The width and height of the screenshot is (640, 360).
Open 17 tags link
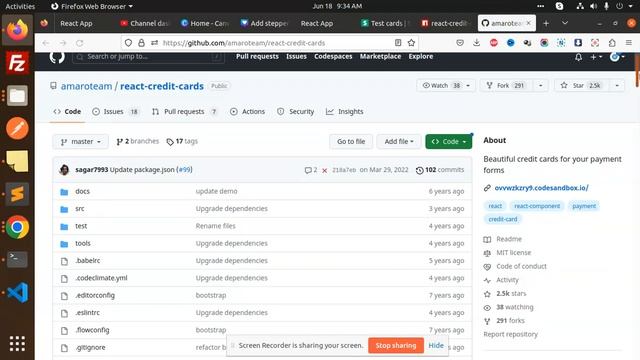point(182,141)
